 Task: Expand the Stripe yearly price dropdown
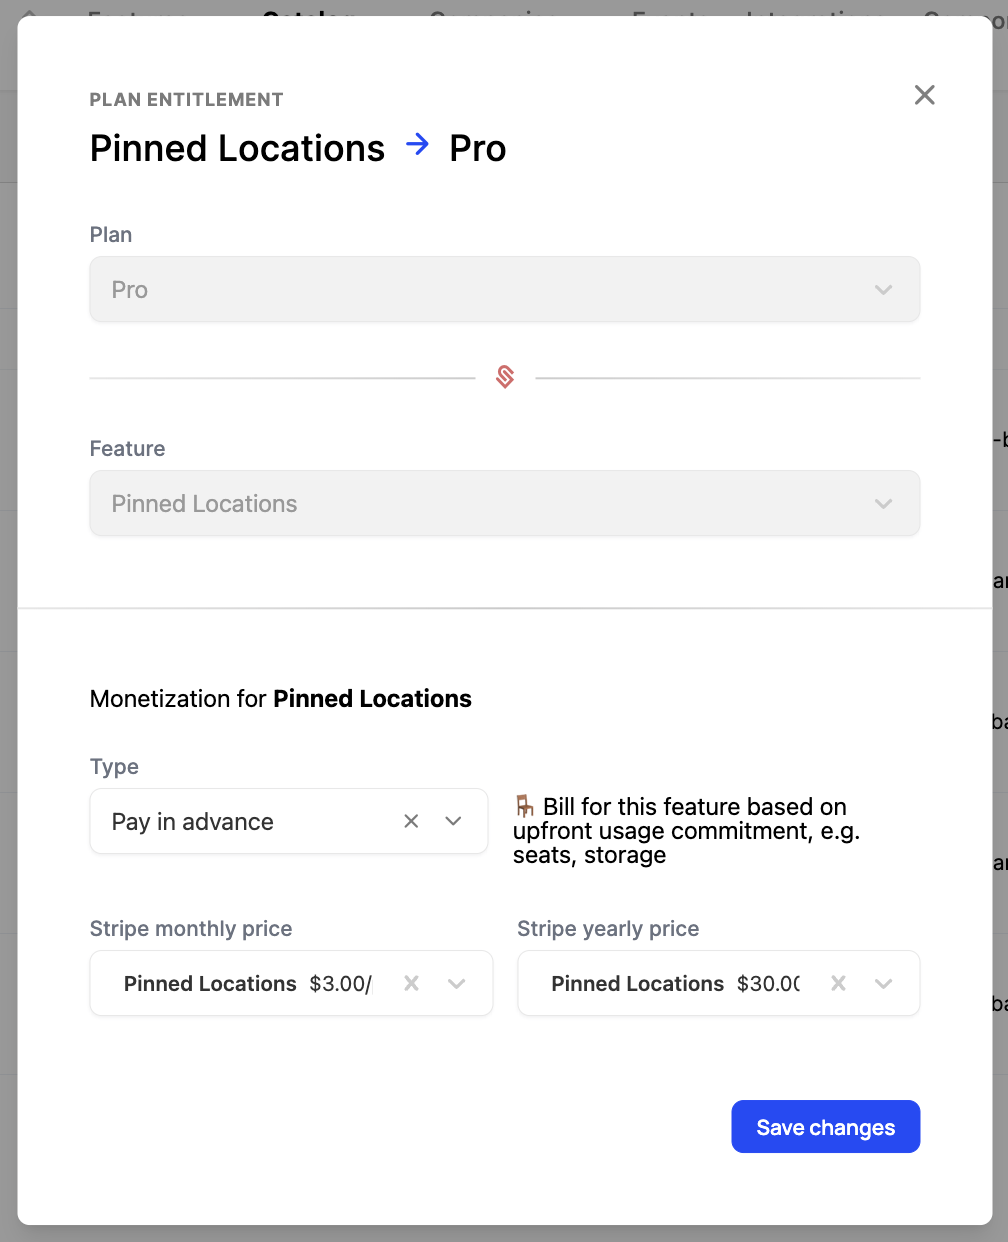883,983
